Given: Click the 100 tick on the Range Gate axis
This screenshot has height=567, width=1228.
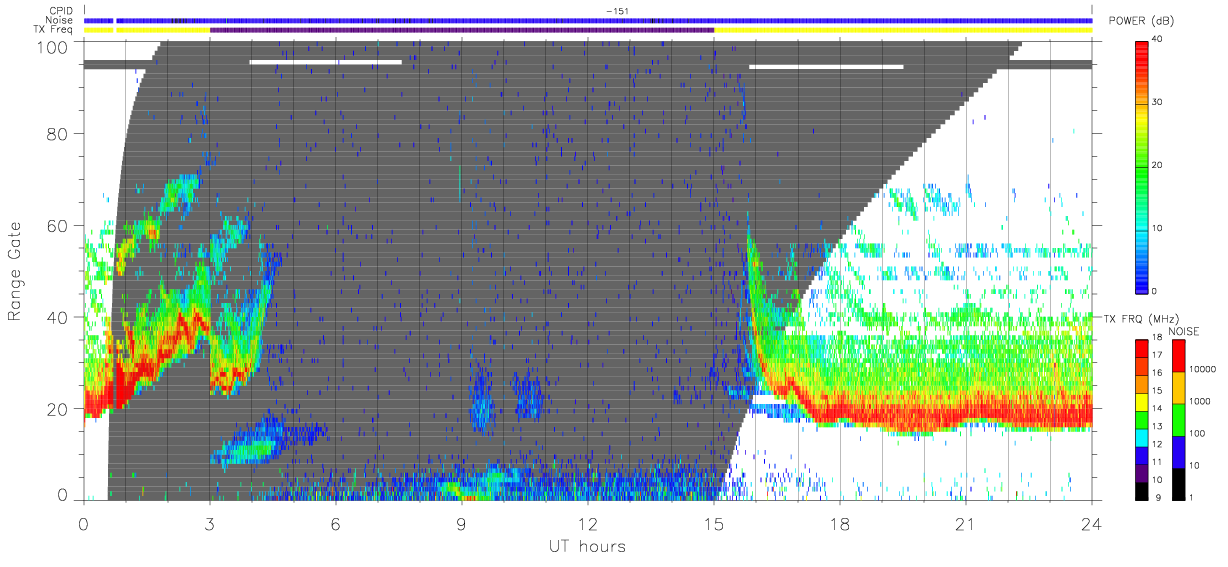Looking at the screenshot, I should [x=53, y=47].
